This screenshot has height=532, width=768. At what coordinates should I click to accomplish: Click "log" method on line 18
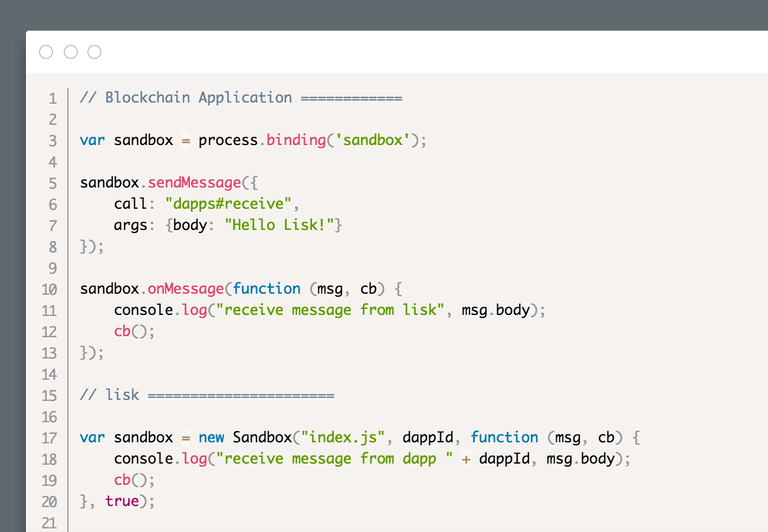pyautogui.click(x=194, y=459)
